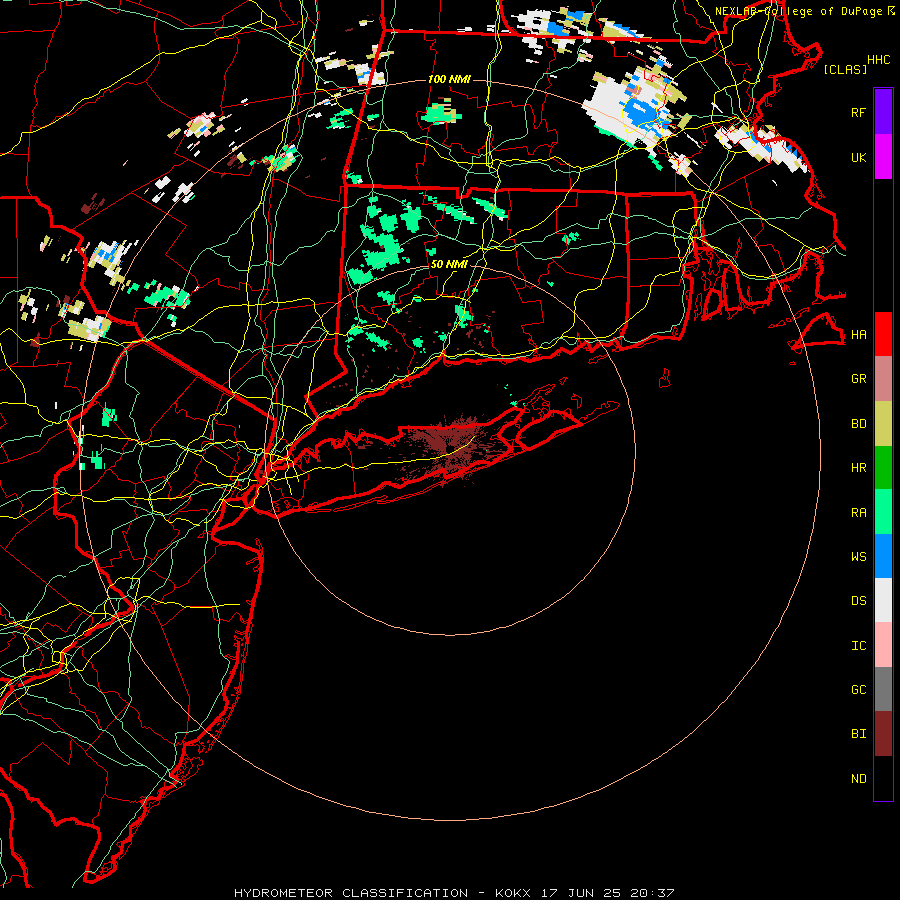Click the 'HYDROMETEOR CLASSIFICATION' title text
This screenshot has width=900, height=900.
[351, 893]
